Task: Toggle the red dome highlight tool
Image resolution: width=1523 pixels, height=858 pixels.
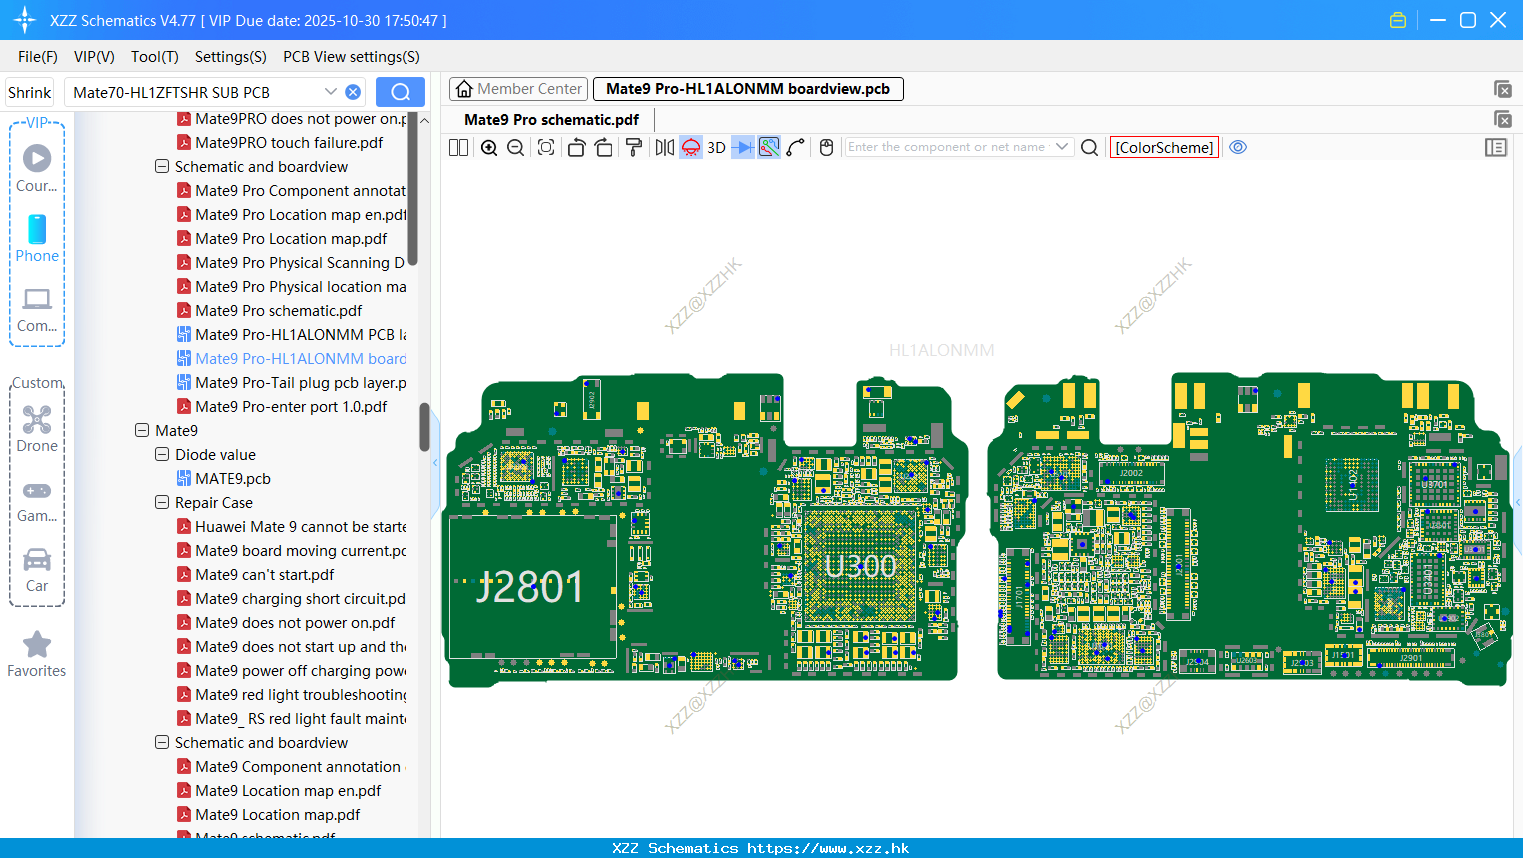Action: coord(691,147)
